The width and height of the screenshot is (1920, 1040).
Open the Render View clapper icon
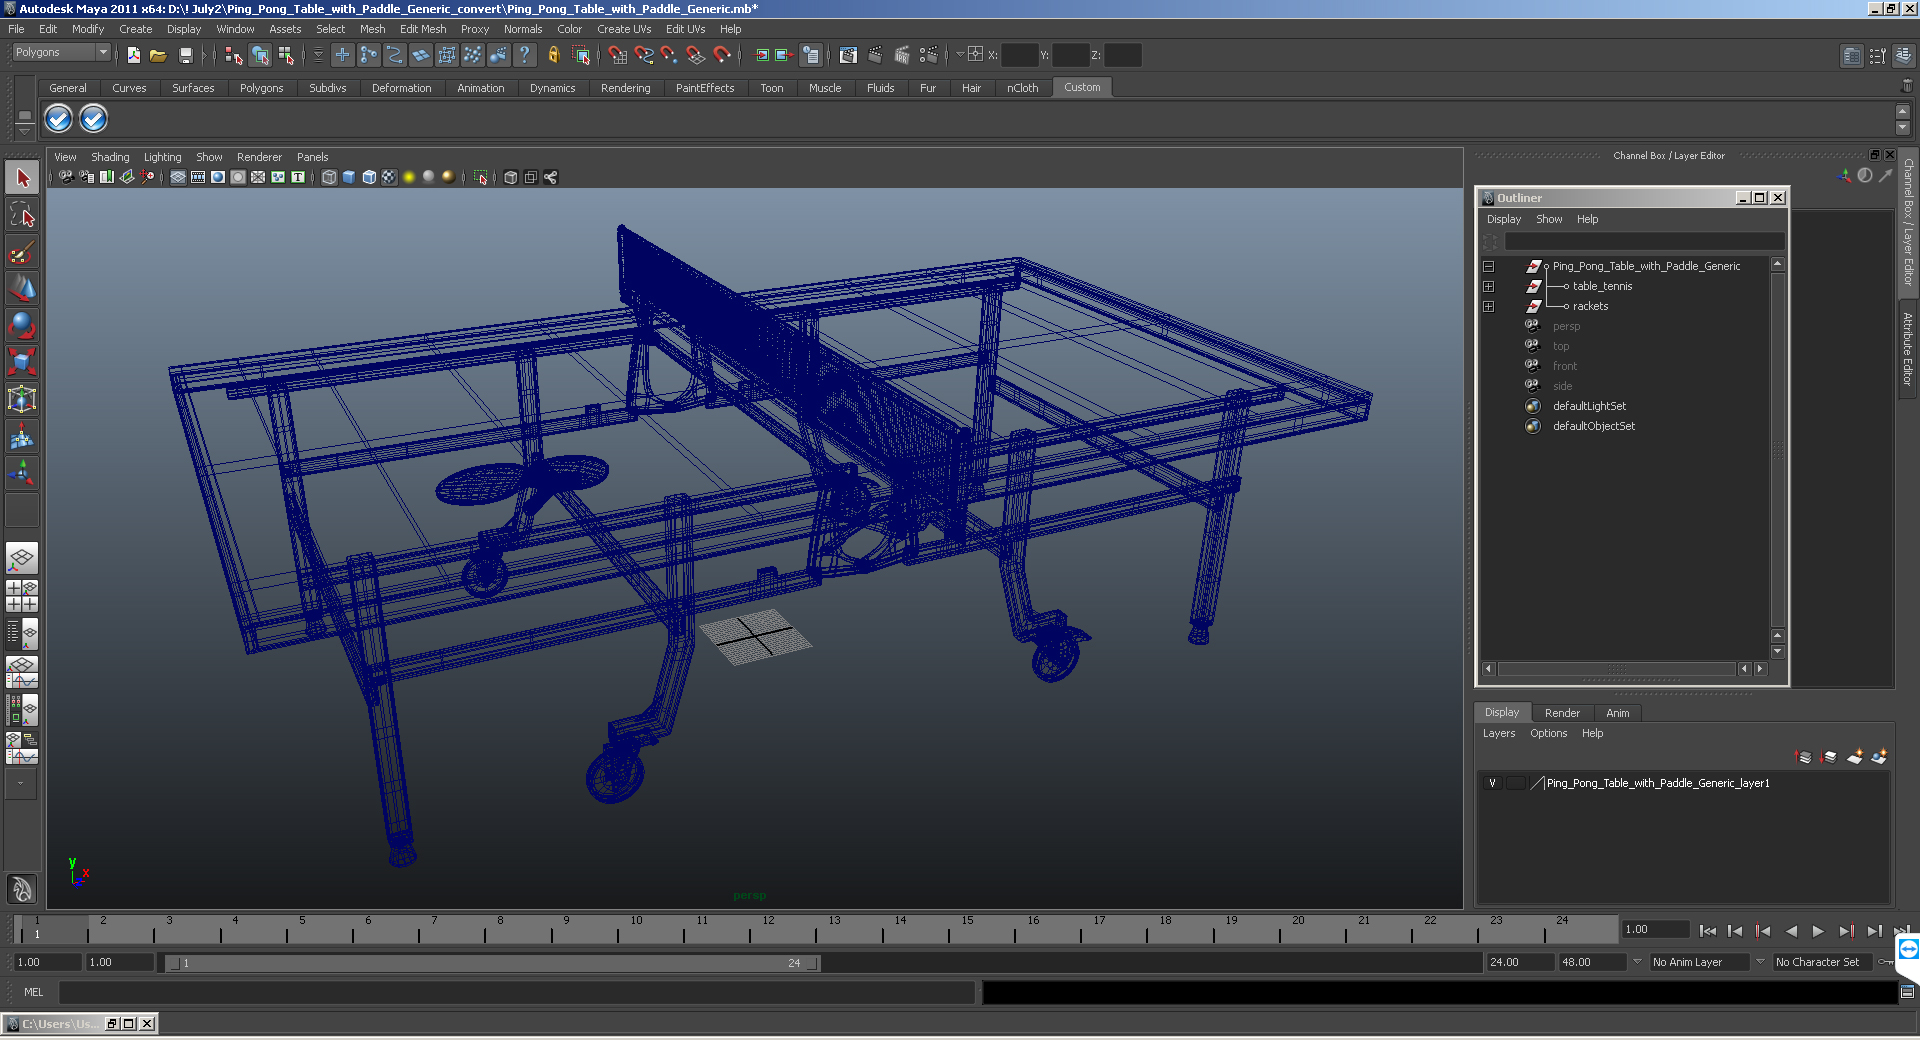coord(848,55)
